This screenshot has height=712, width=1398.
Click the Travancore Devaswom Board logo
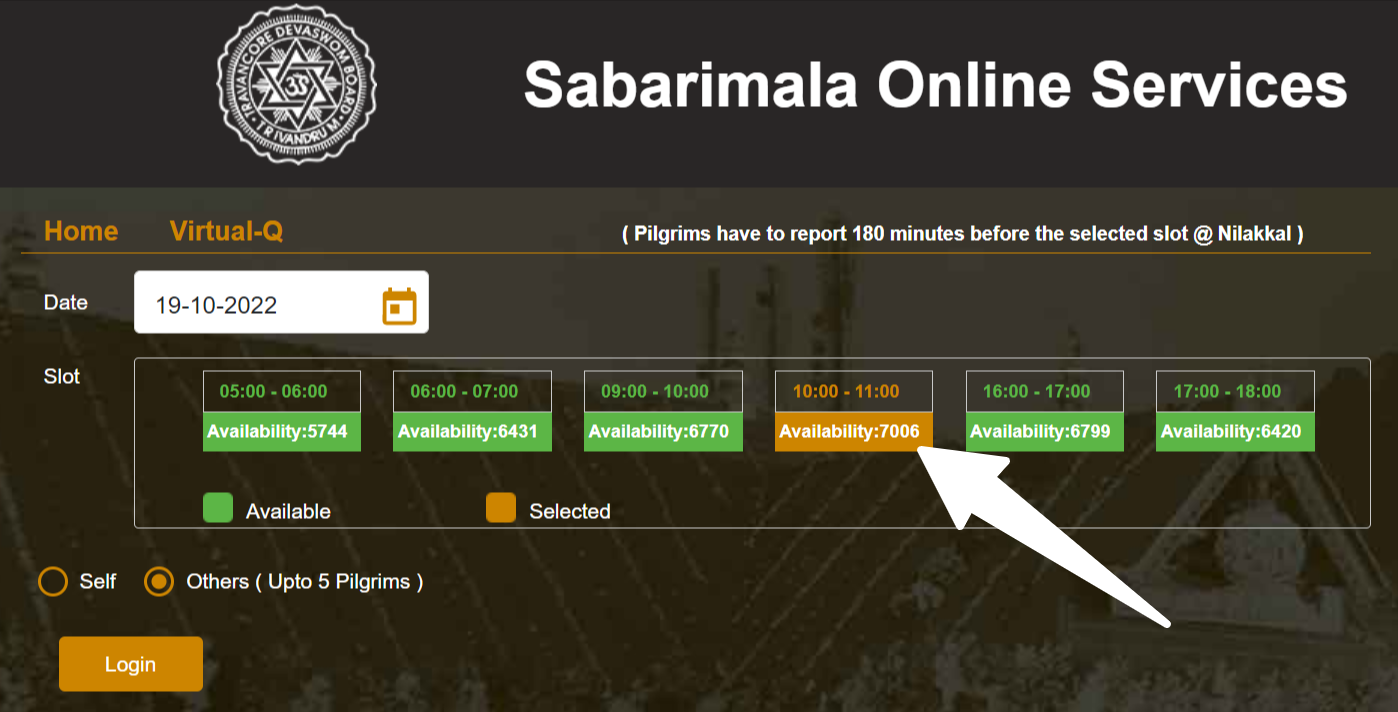point(296,85)
